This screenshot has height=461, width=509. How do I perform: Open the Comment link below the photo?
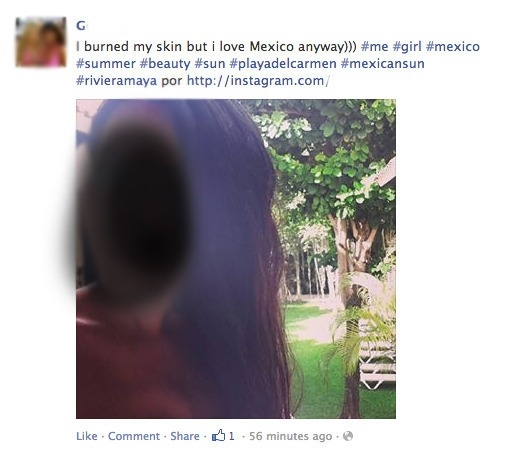(x=134, y=436)
